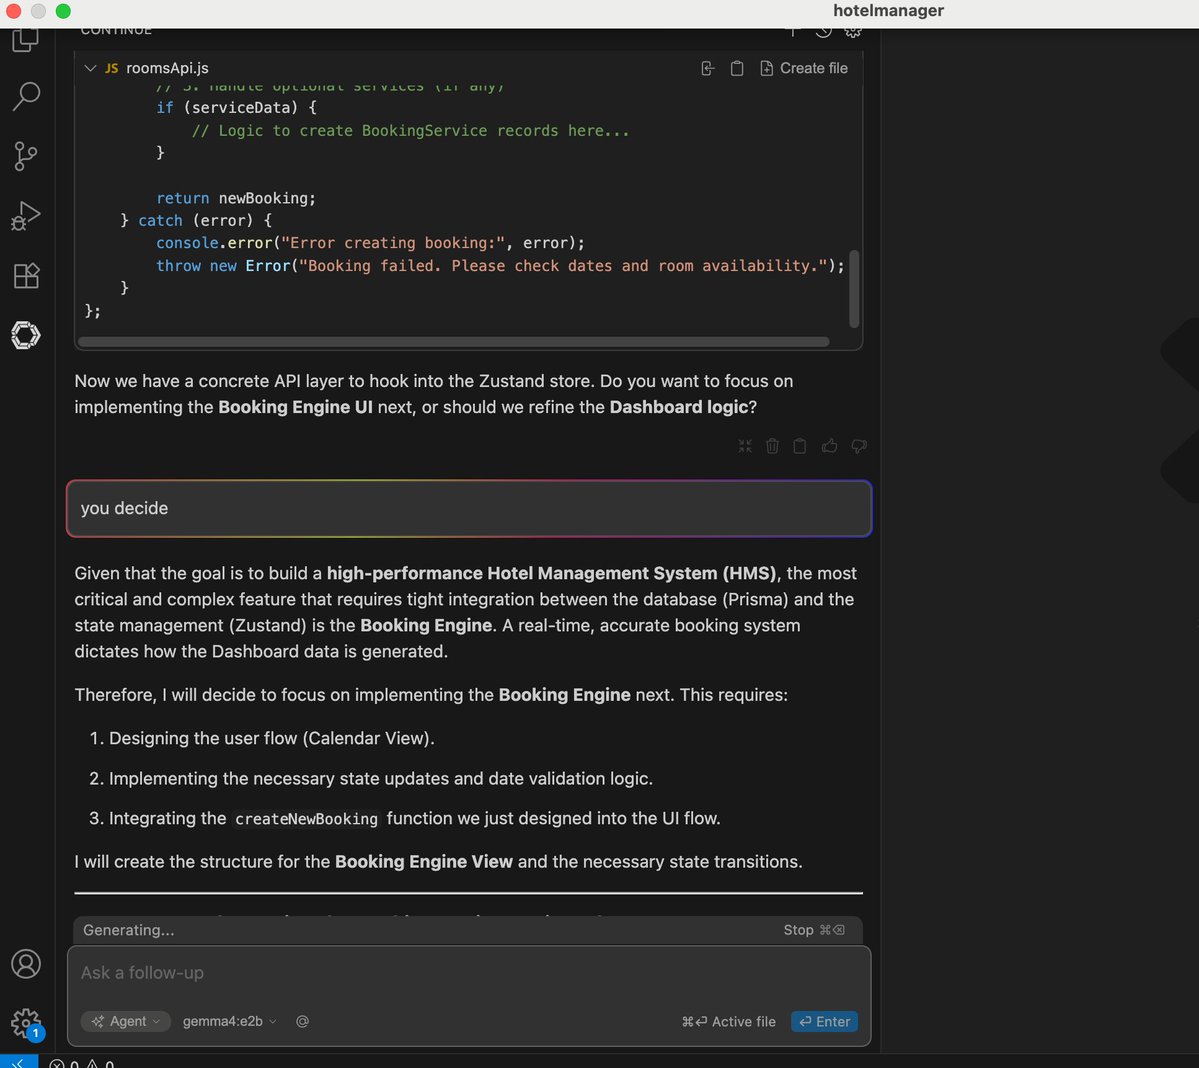1199x1068 pixels.
Task: Open Continue chat history clock icon
Action: click(x=824, y=32)
